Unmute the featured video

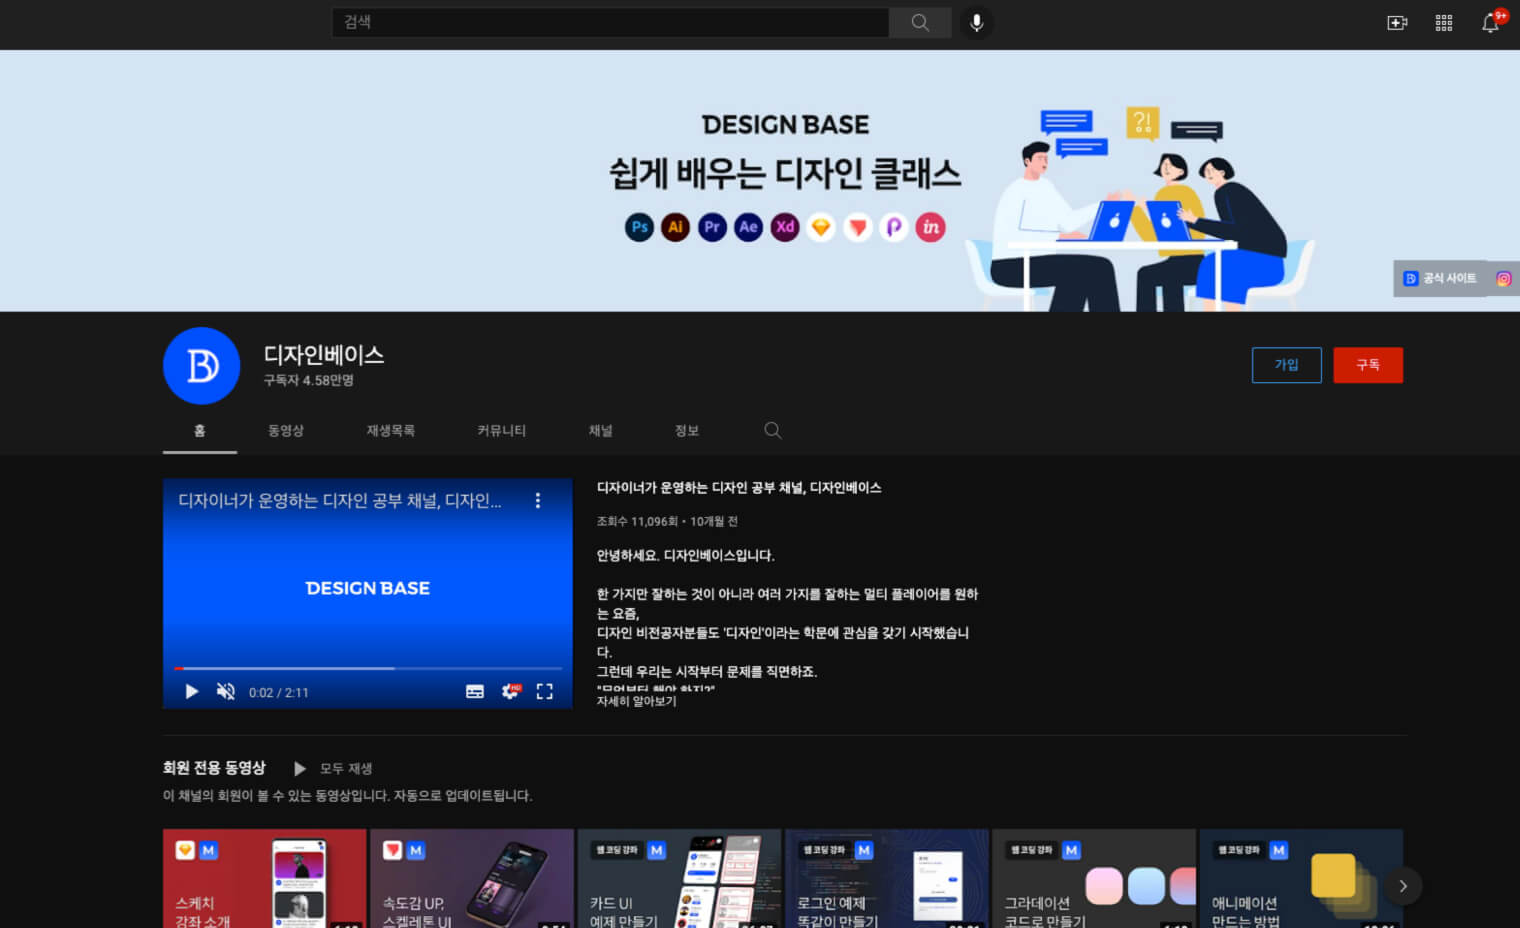click(x=226, y=691)
